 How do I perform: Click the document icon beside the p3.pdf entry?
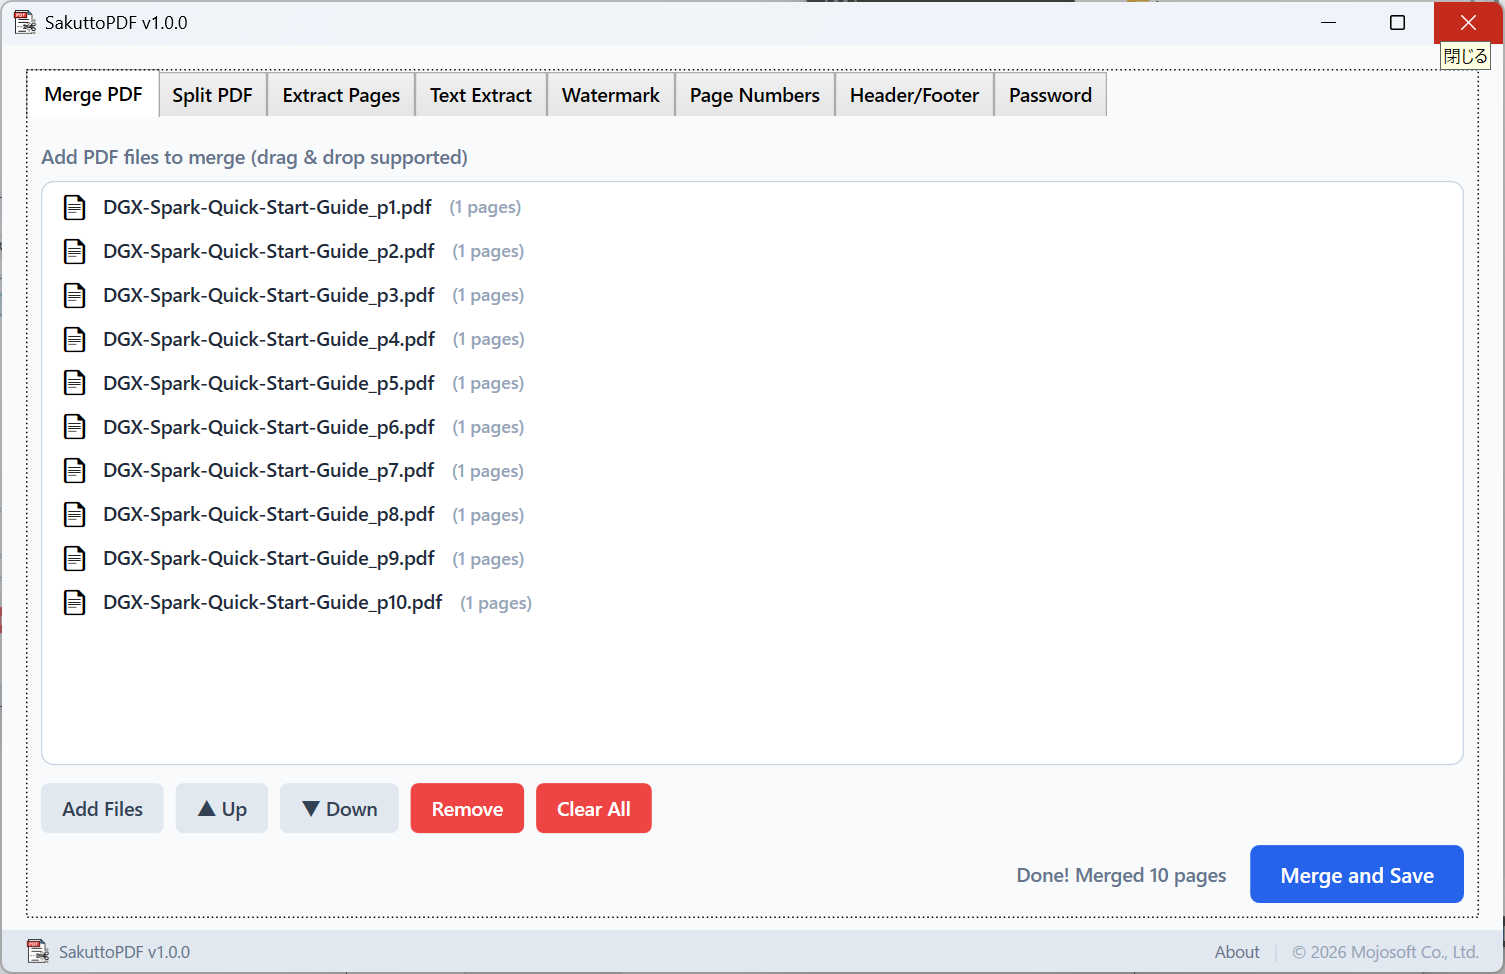tap(75, 295)
